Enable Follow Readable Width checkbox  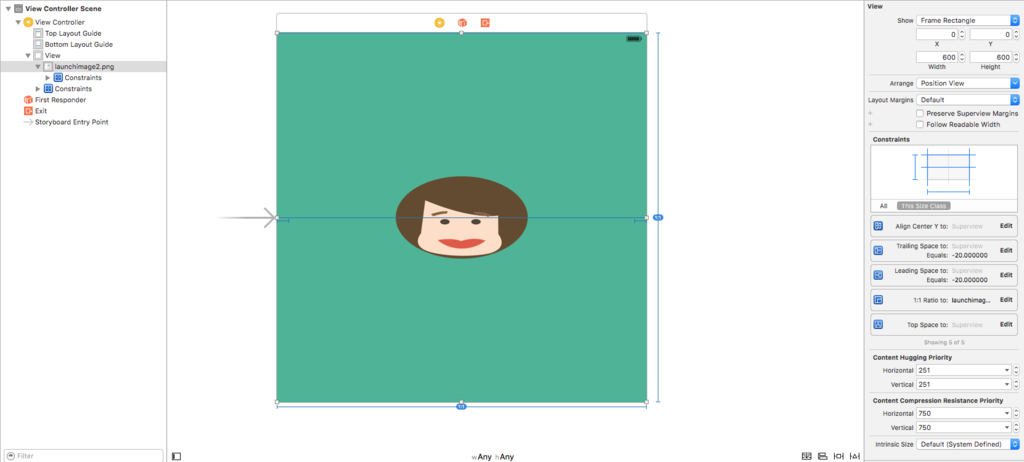coord(920,124)
